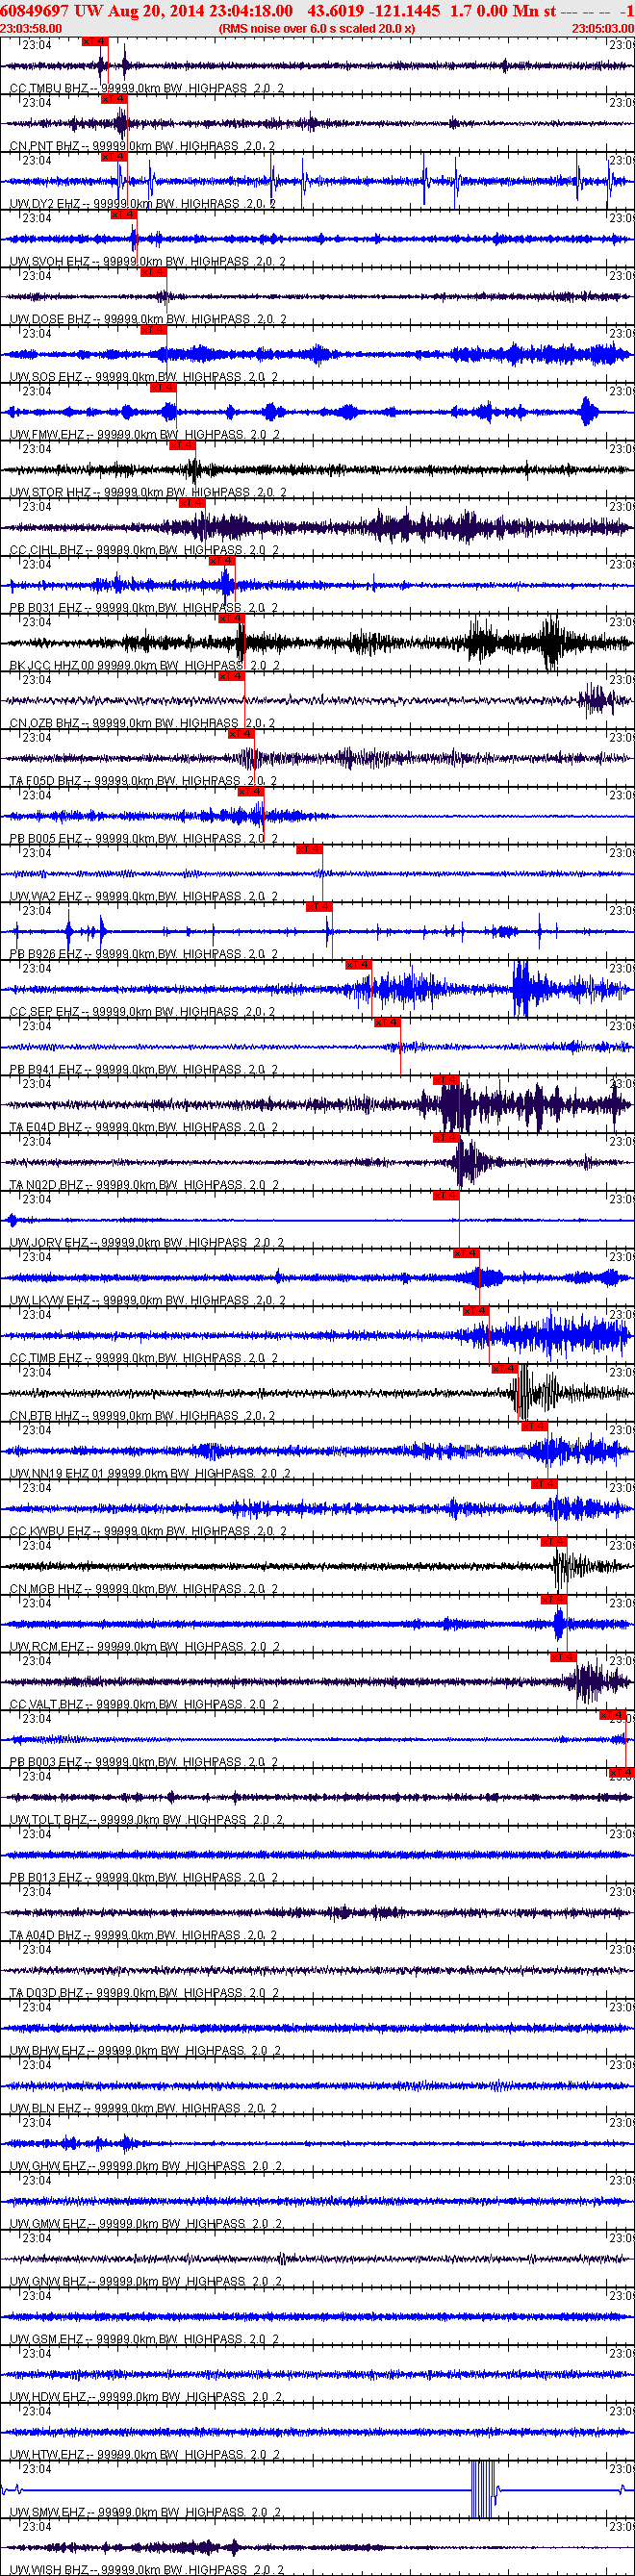The image size is (635, 2576).
Task: Select the PB.B941 EHZ station label
Action: coord(144,1070)
